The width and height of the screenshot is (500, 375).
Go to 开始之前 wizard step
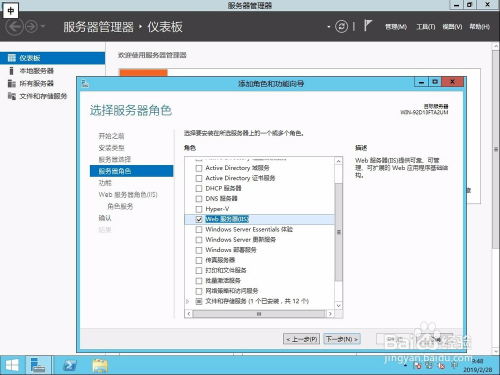point(111,136)
